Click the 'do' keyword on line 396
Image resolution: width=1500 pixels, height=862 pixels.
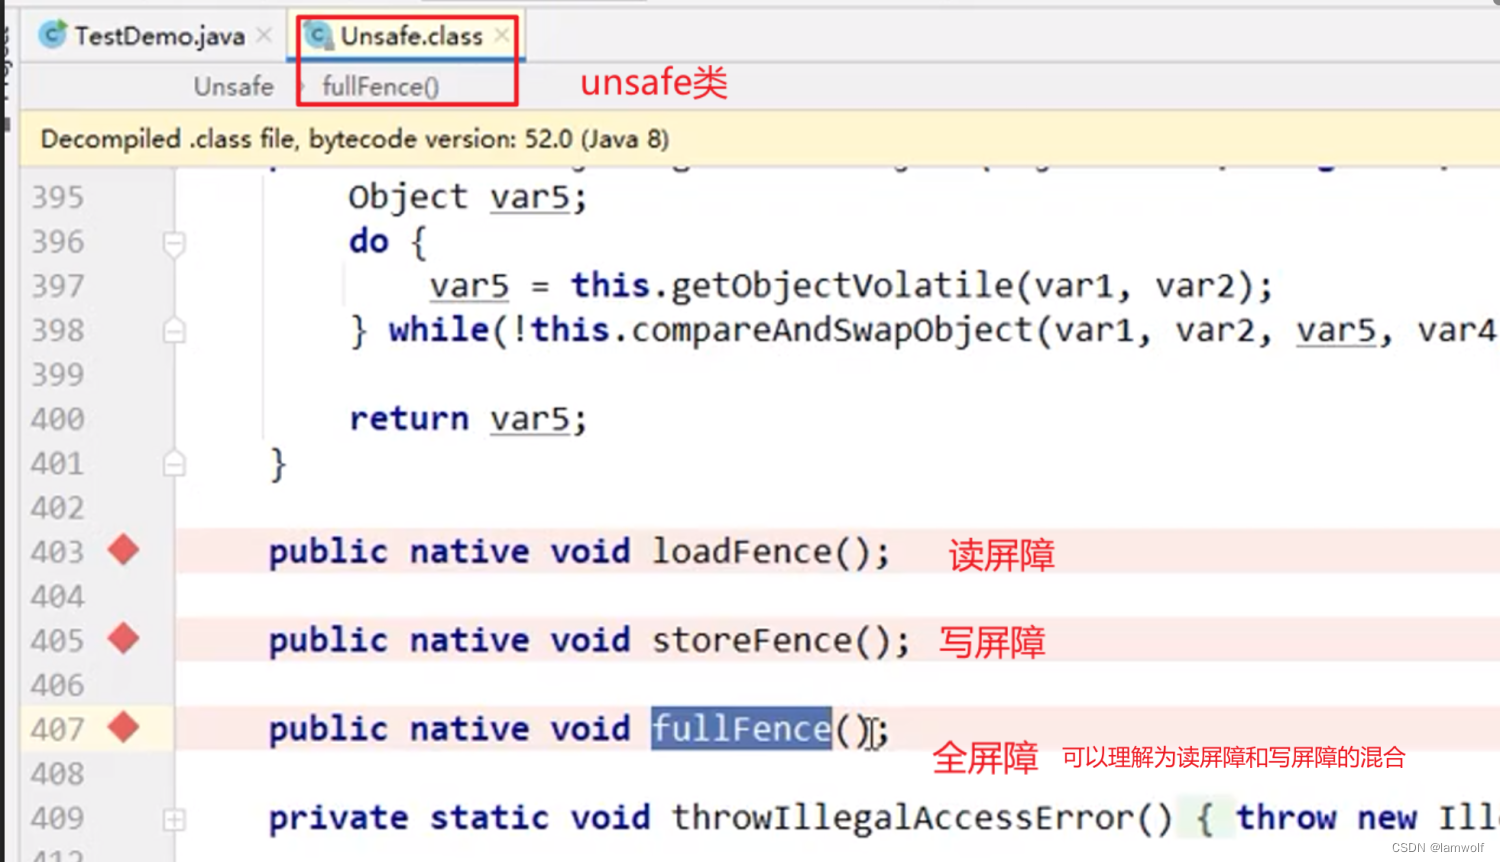point(368,241)
